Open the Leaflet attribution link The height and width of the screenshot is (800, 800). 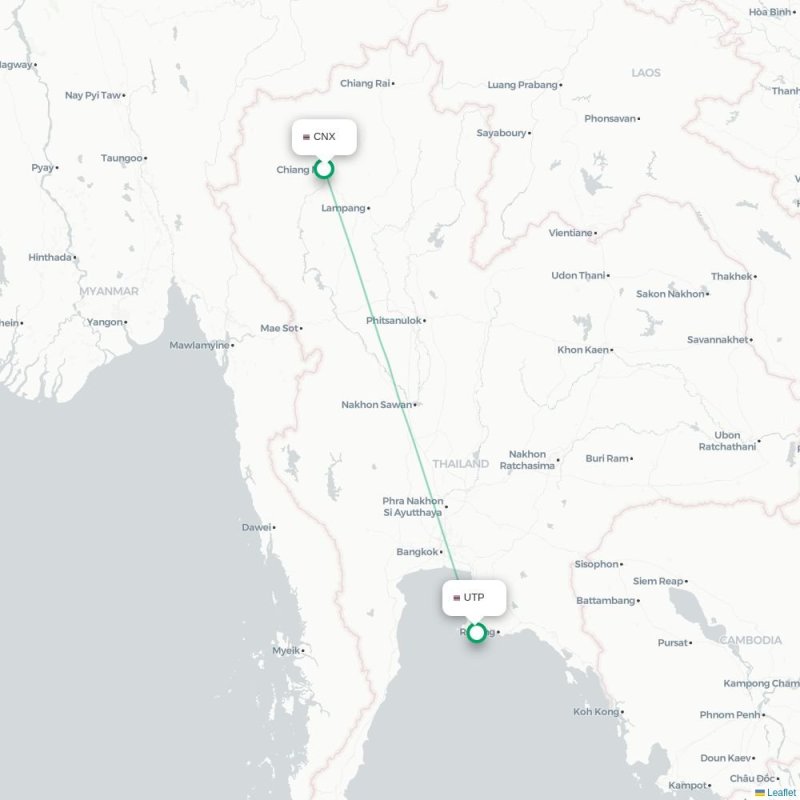click(x=783, y=792)
